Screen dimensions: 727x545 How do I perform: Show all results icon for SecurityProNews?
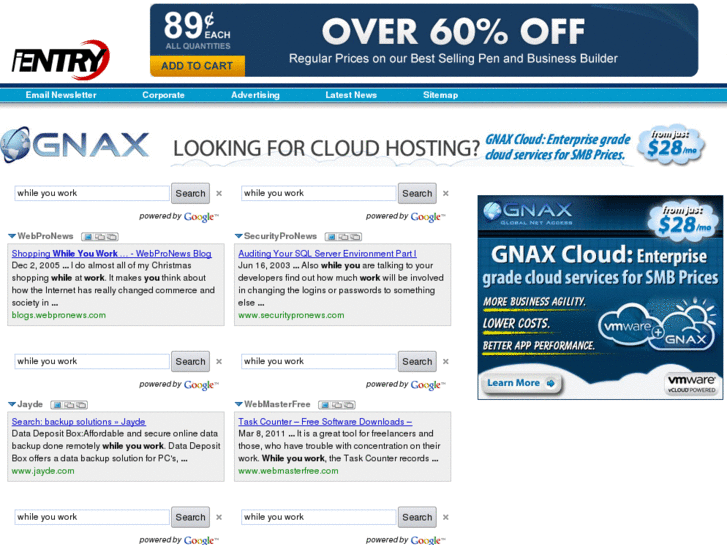[x=355, y=237]
